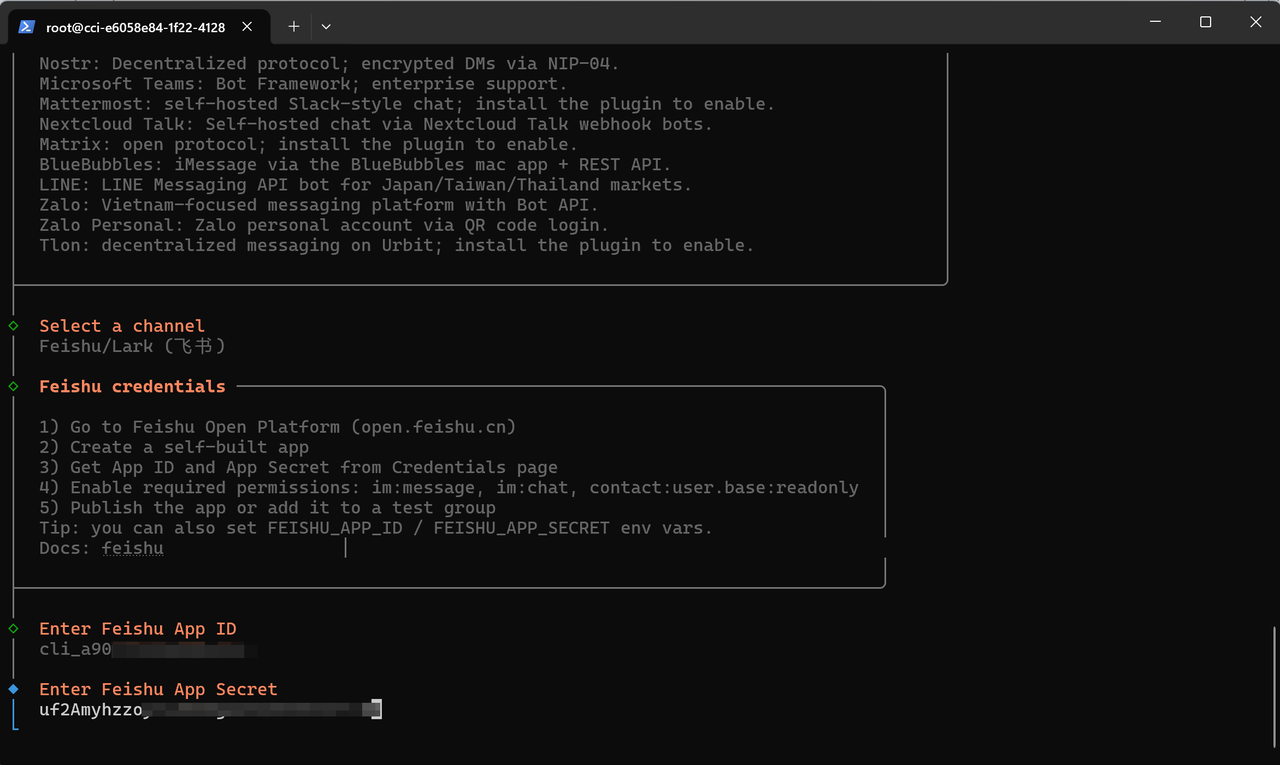This screenshot has width=1280, height=765.
Task: Click the blue diamond beside "Enter Feishu App Secret"
Action: coord(11,688)
